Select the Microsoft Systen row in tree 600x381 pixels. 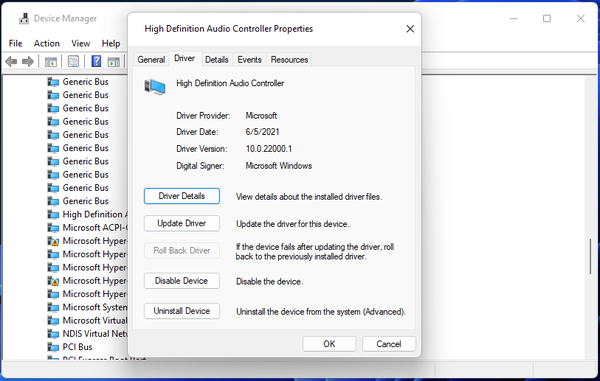pos(88,307)
